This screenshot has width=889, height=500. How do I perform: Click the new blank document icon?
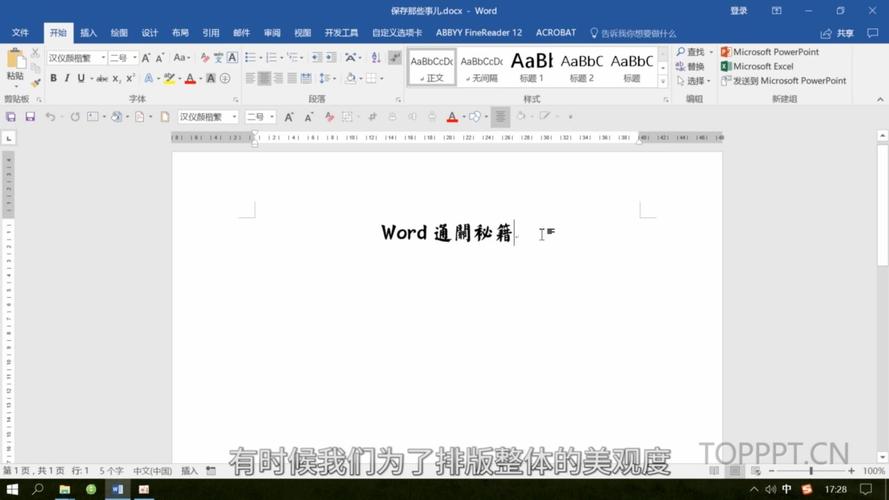pos(165,117)
